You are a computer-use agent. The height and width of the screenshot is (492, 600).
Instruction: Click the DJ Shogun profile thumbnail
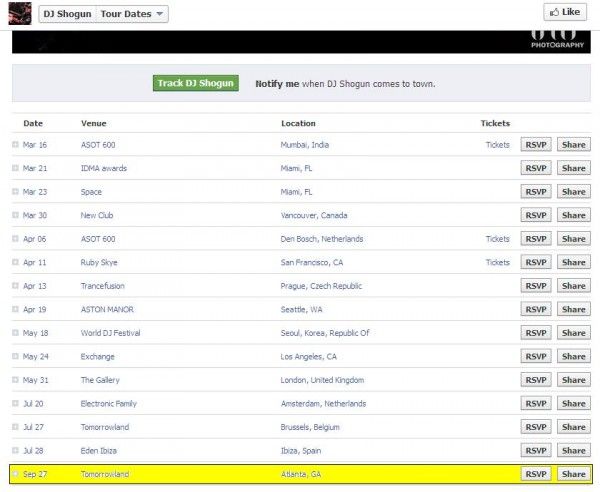click(20, 13)
